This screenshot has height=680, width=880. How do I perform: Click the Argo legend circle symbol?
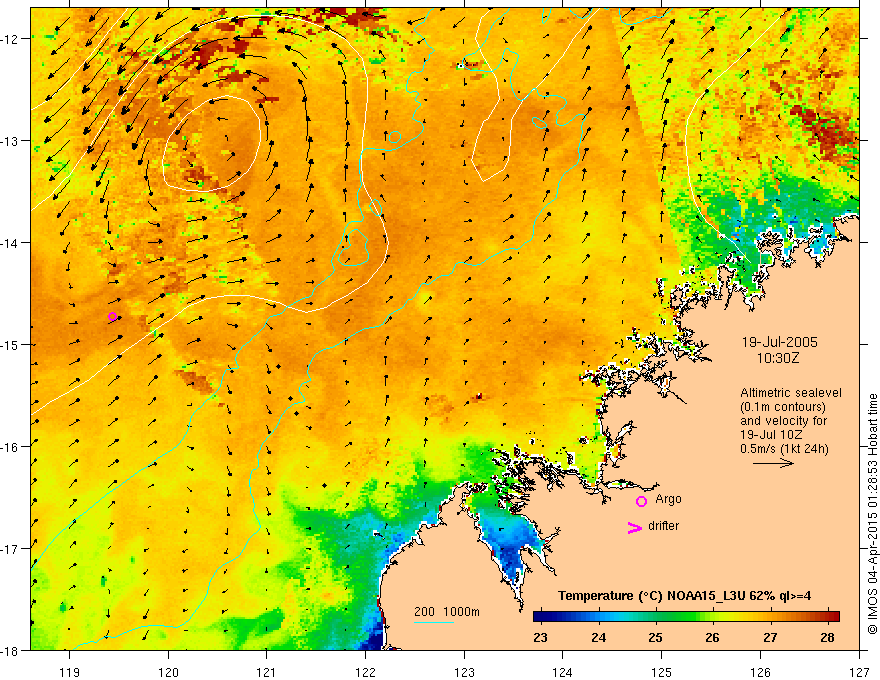click(x=641, y=501)
